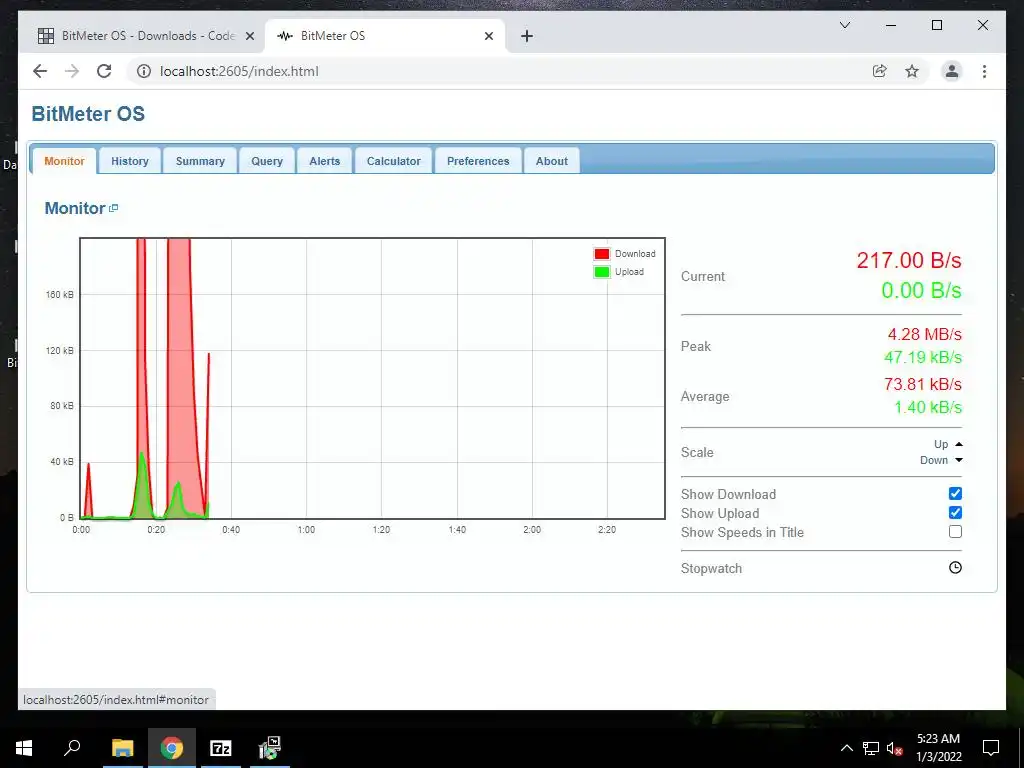Click the green Upload legend swatch

coord(601,272)
